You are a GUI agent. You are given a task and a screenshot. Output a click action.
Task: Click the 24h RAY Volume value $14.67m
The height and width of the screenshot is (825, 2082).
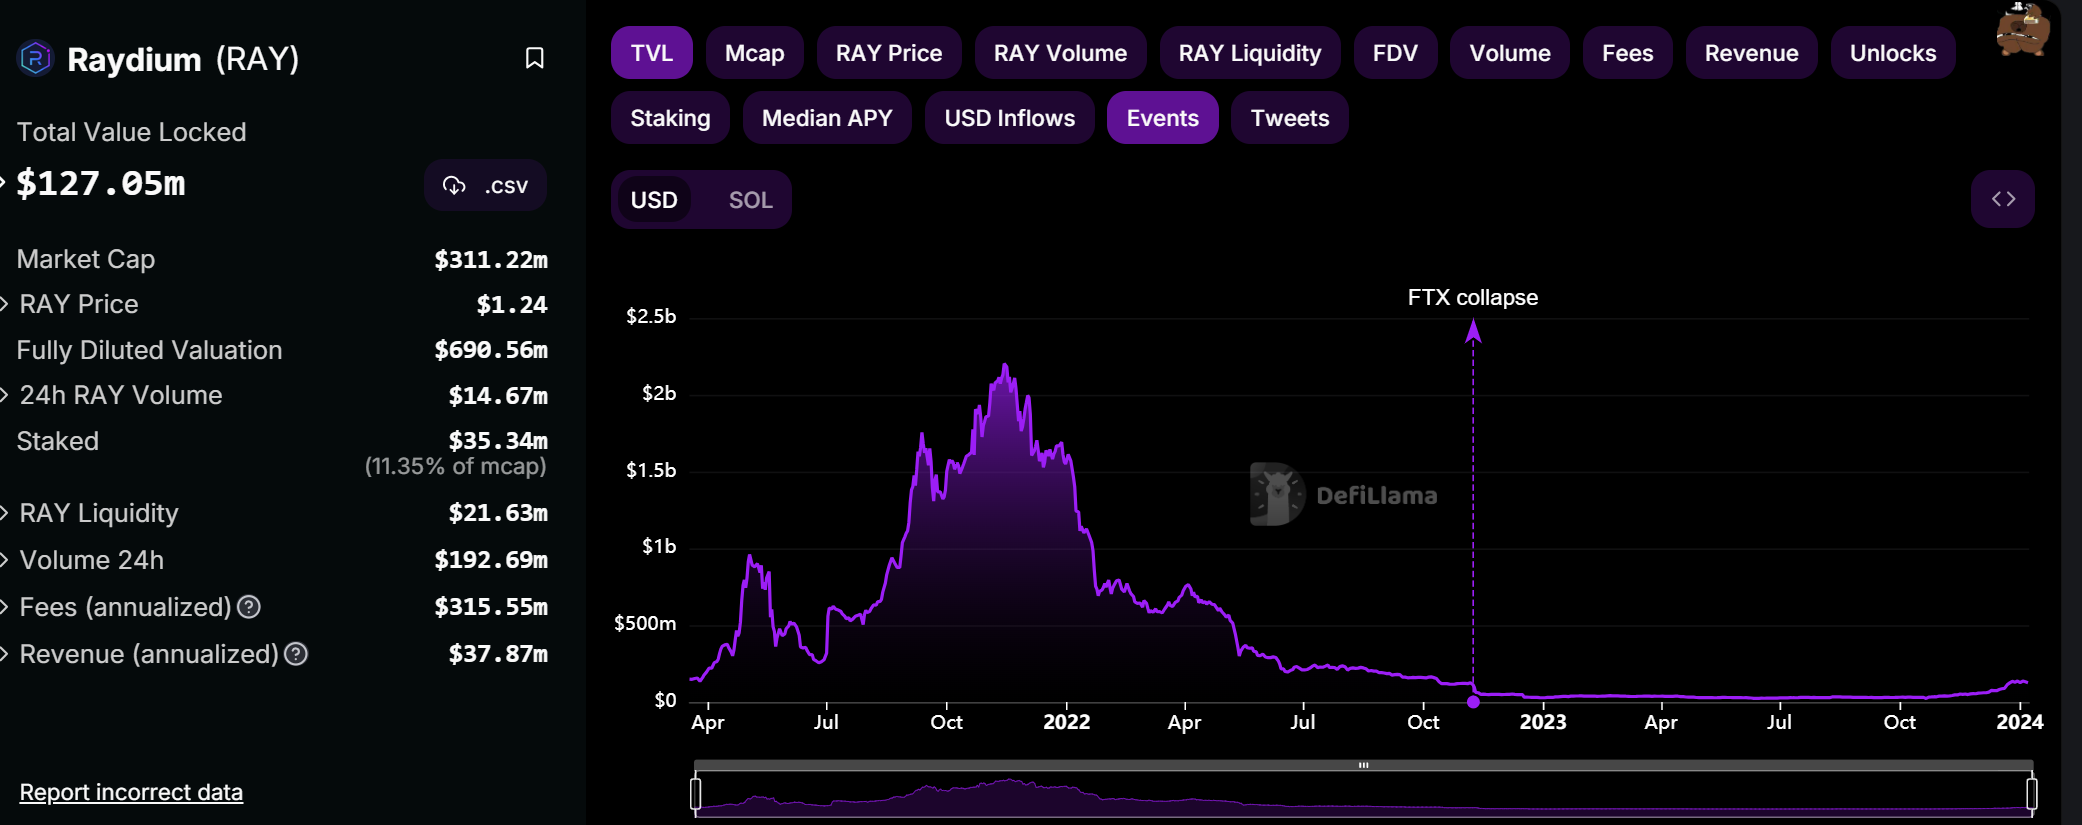click(498, 396)
